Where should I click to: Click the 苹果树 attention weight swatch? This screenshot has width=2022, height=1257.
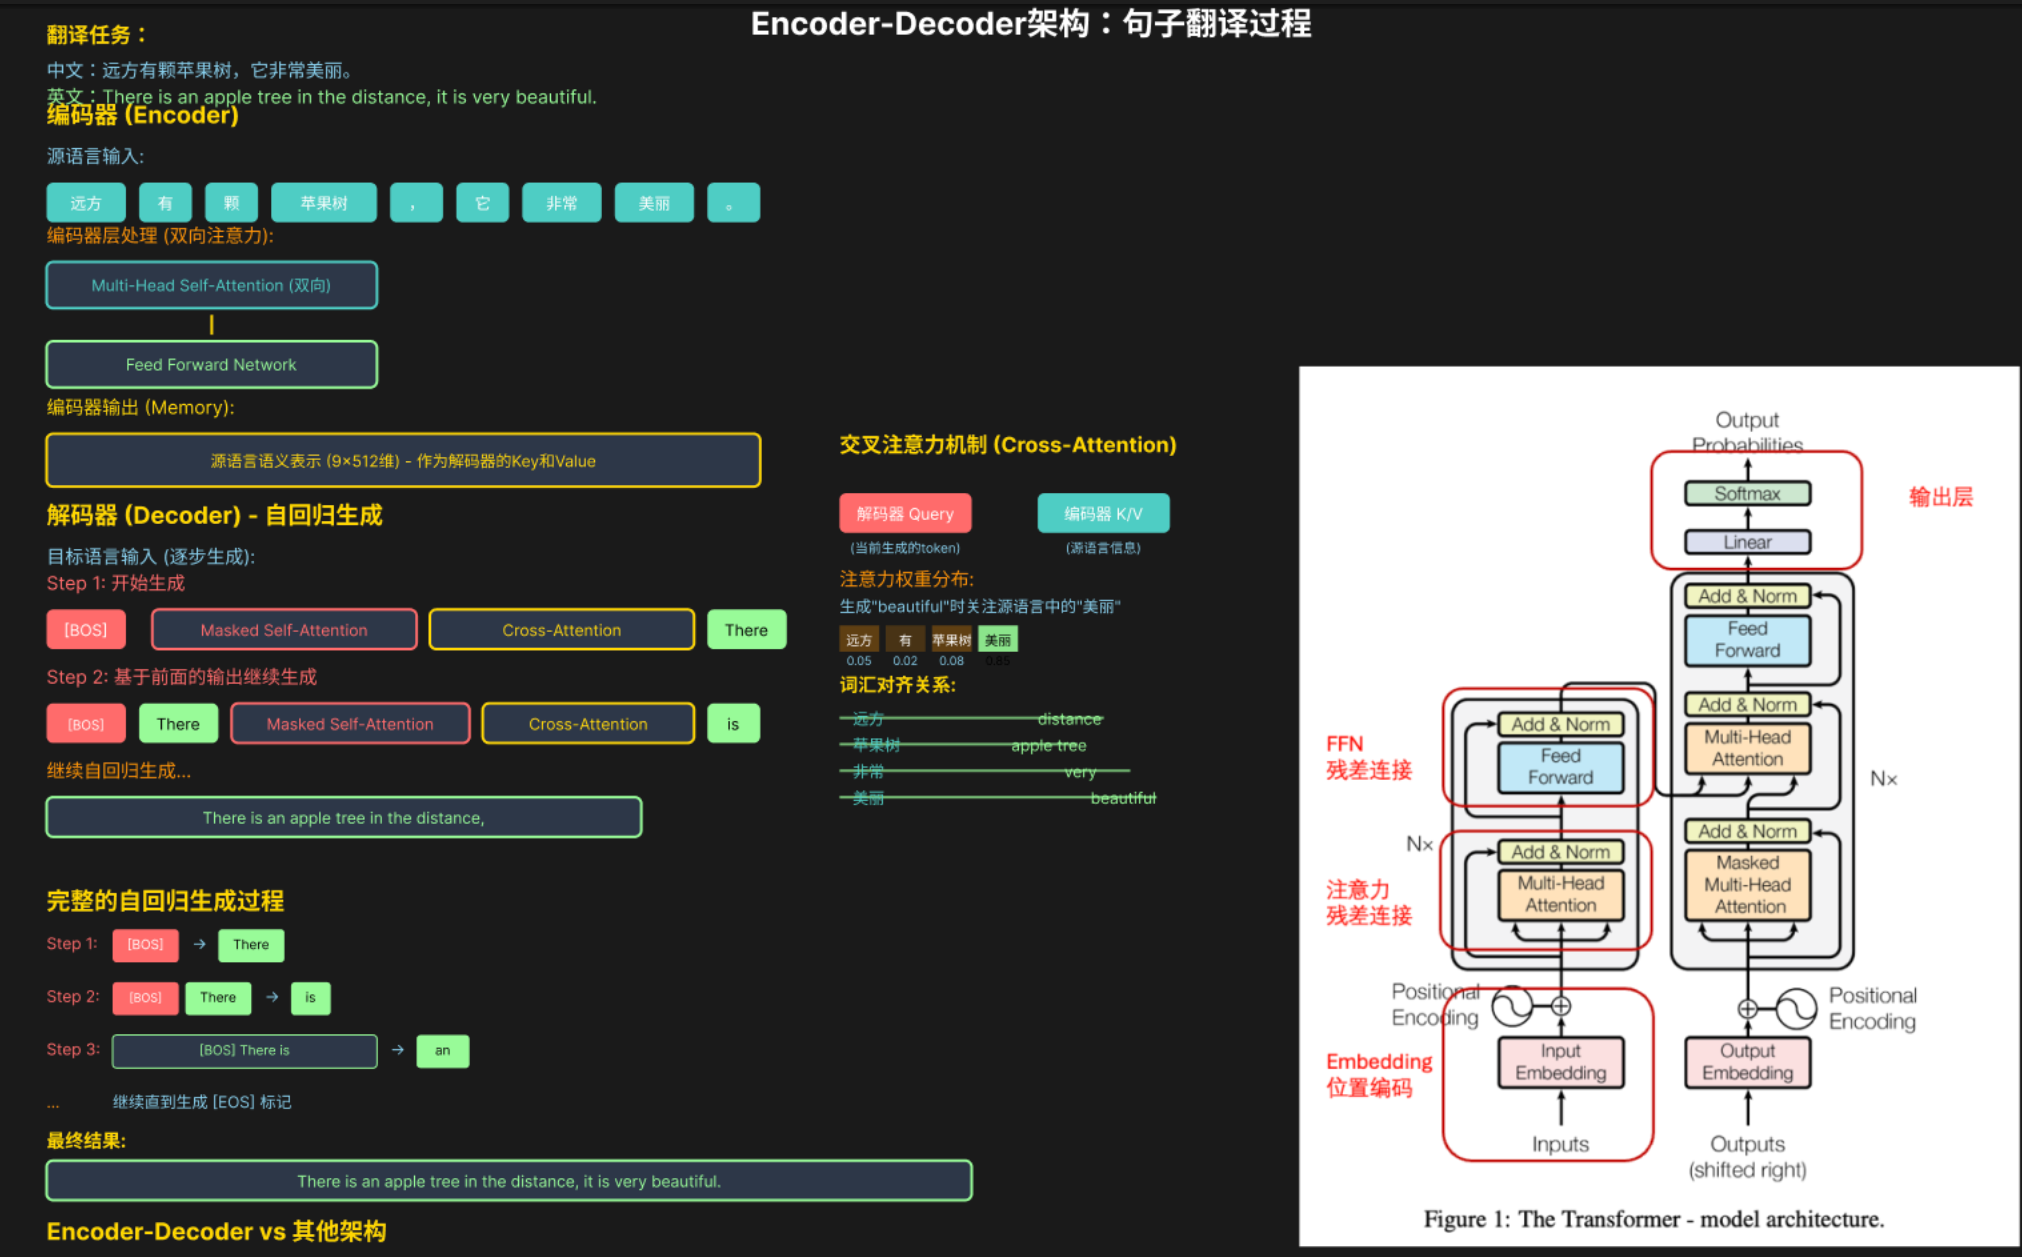click(x=951, y=640)
